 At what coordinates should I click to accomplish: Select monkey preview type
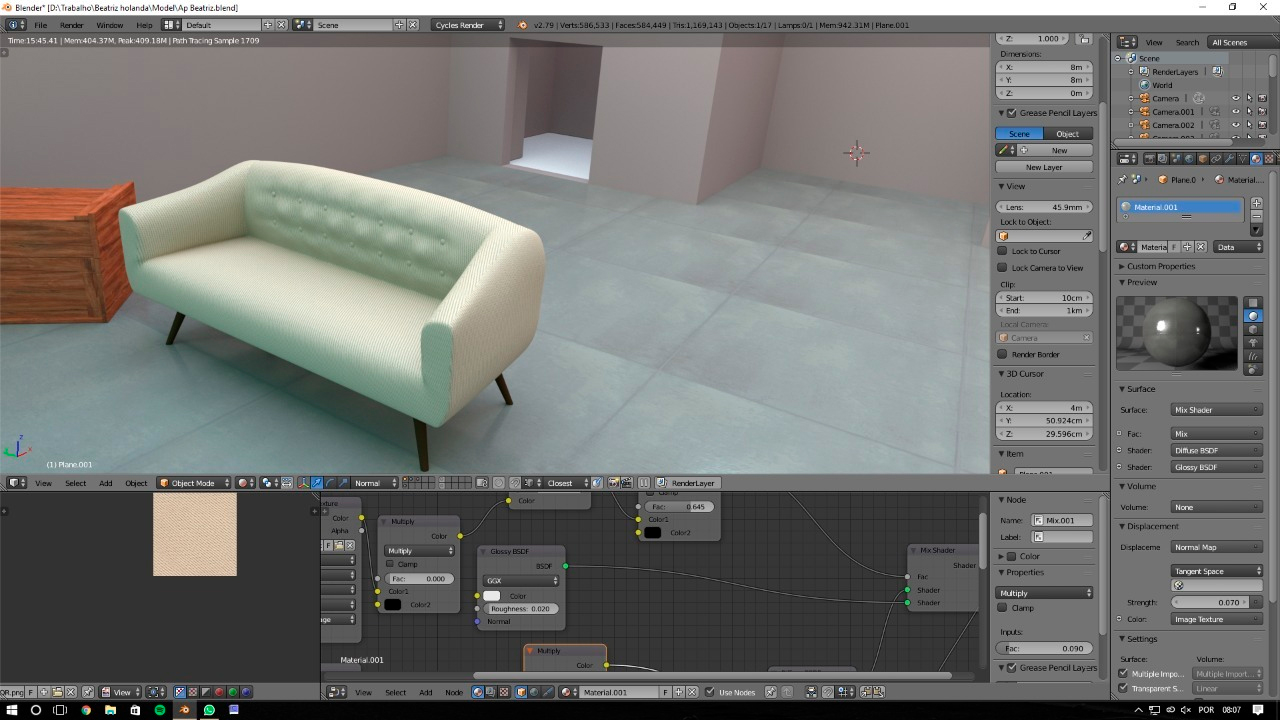pos(1254,342)
